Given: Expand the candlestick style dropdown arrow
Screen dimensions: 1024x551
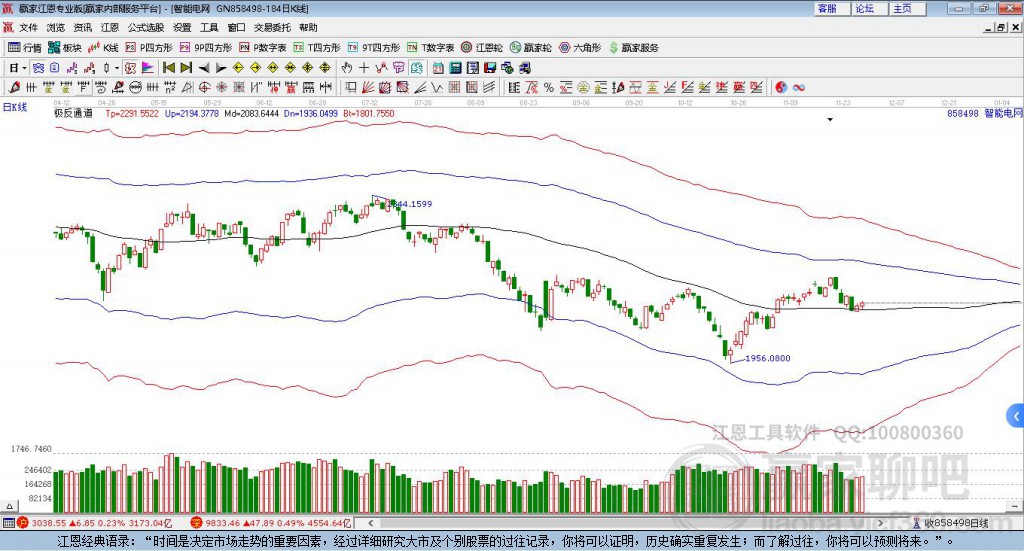Looking at the screenshot, I should pos(117,68).
